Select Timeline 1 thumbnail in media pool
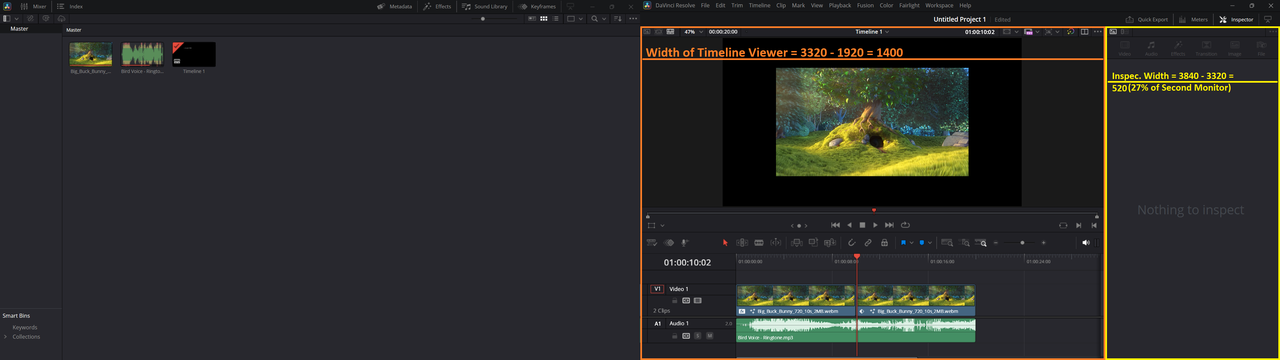 [x=194, y=55]
